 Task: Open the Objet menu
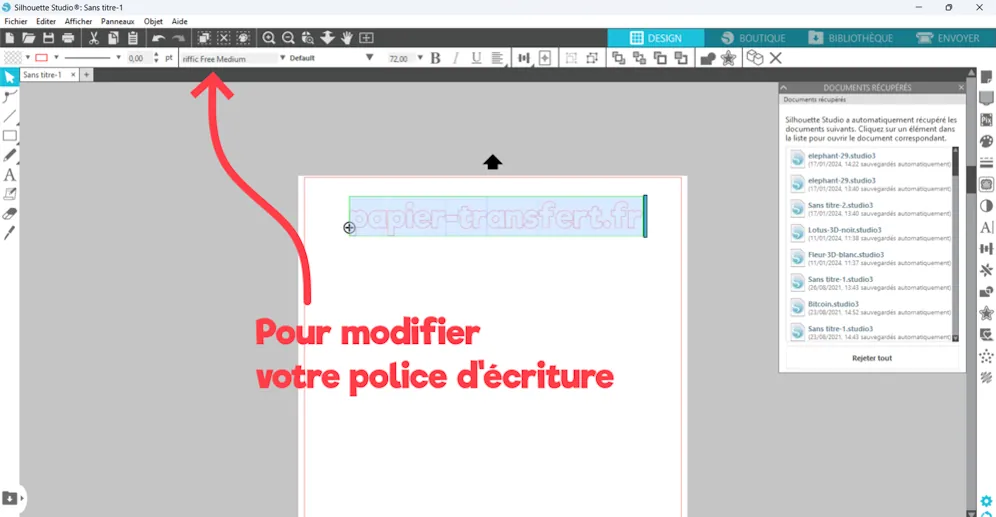click(153, 21)
